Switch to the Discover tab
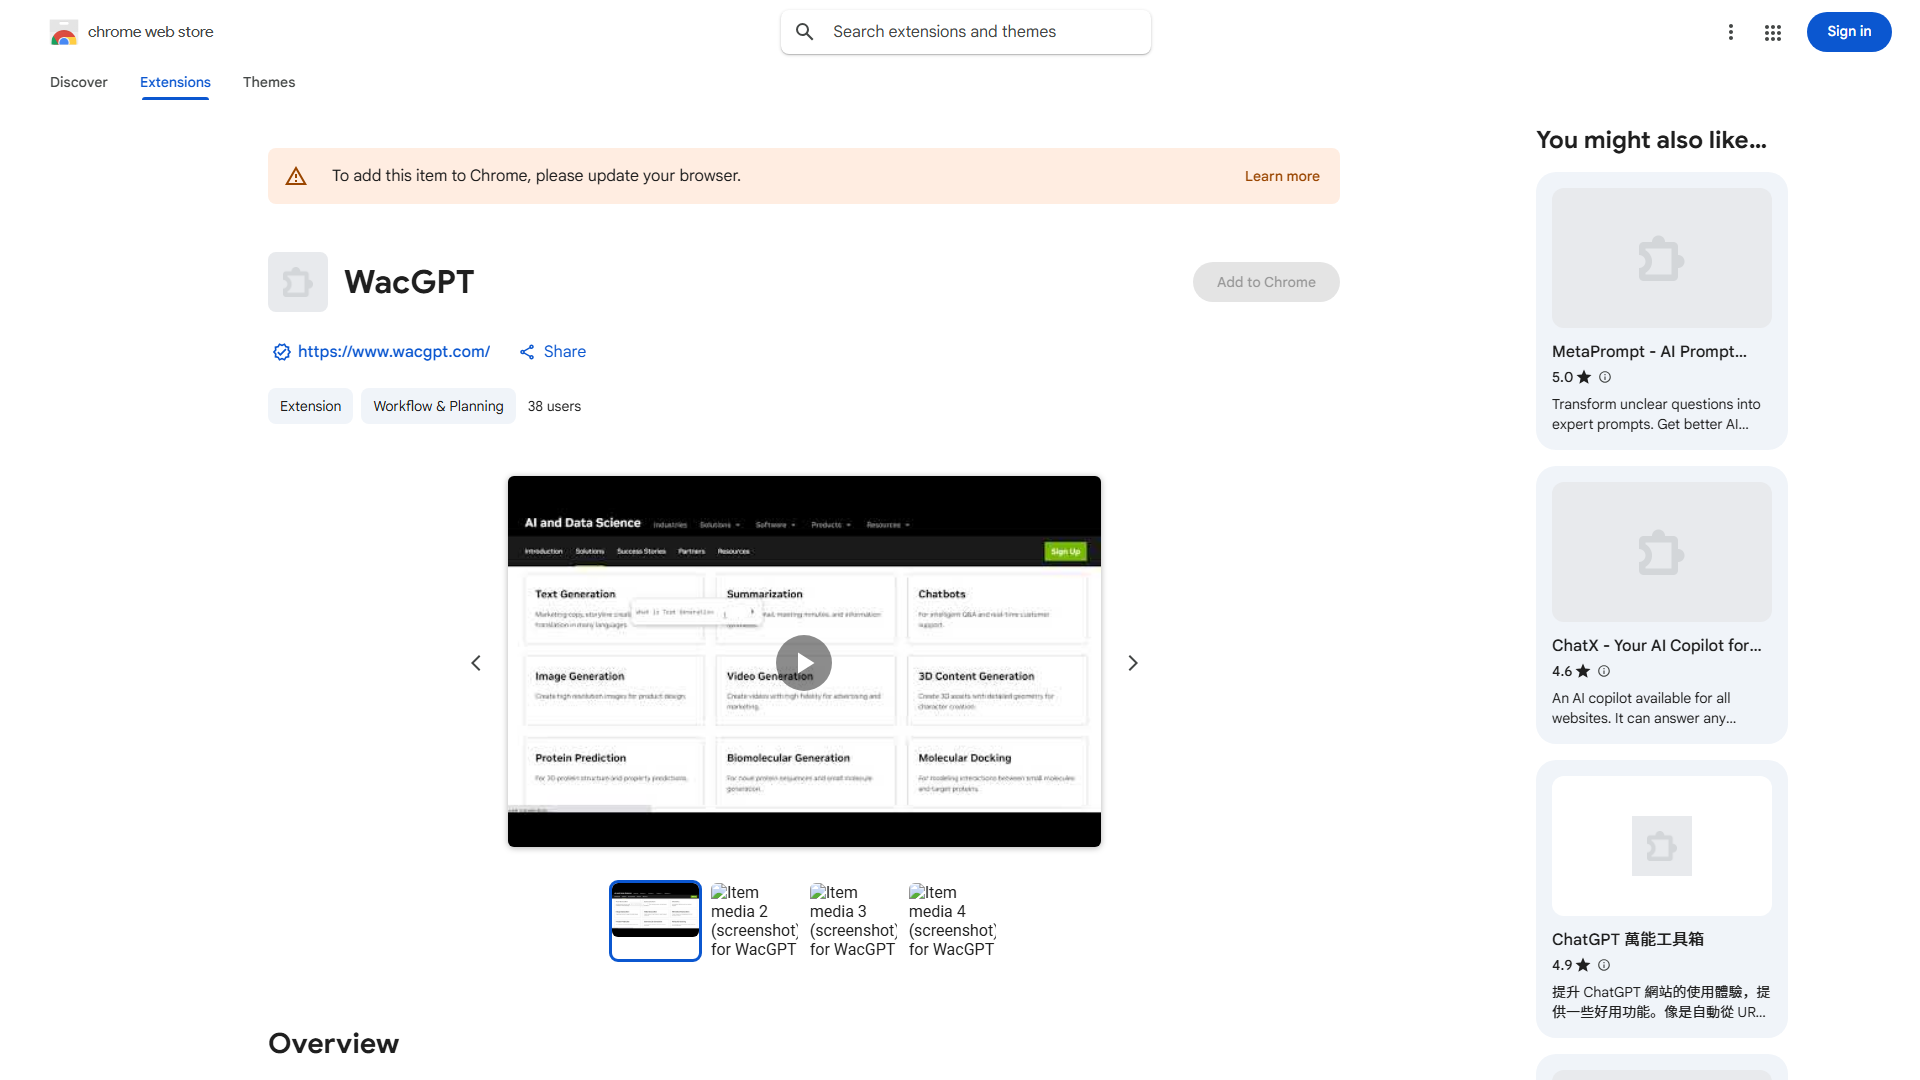Screen dimensions: 1920x1080 click(78, 82)
